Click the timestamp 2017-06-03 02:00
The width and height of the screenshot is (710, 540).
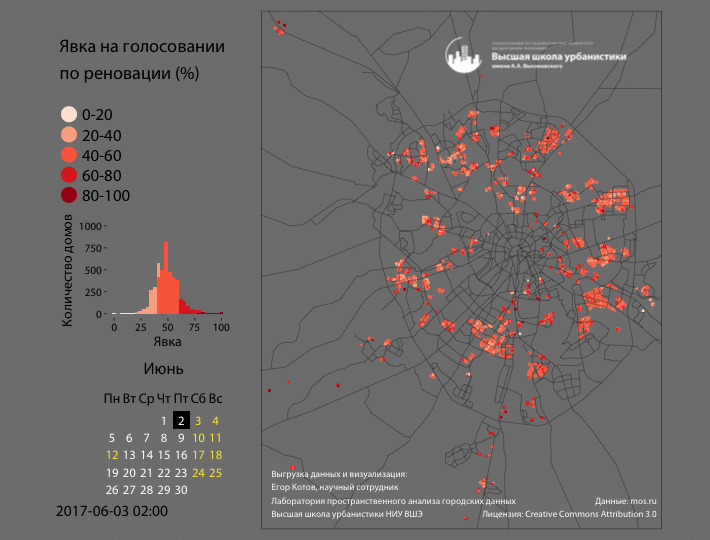[112, 511]
